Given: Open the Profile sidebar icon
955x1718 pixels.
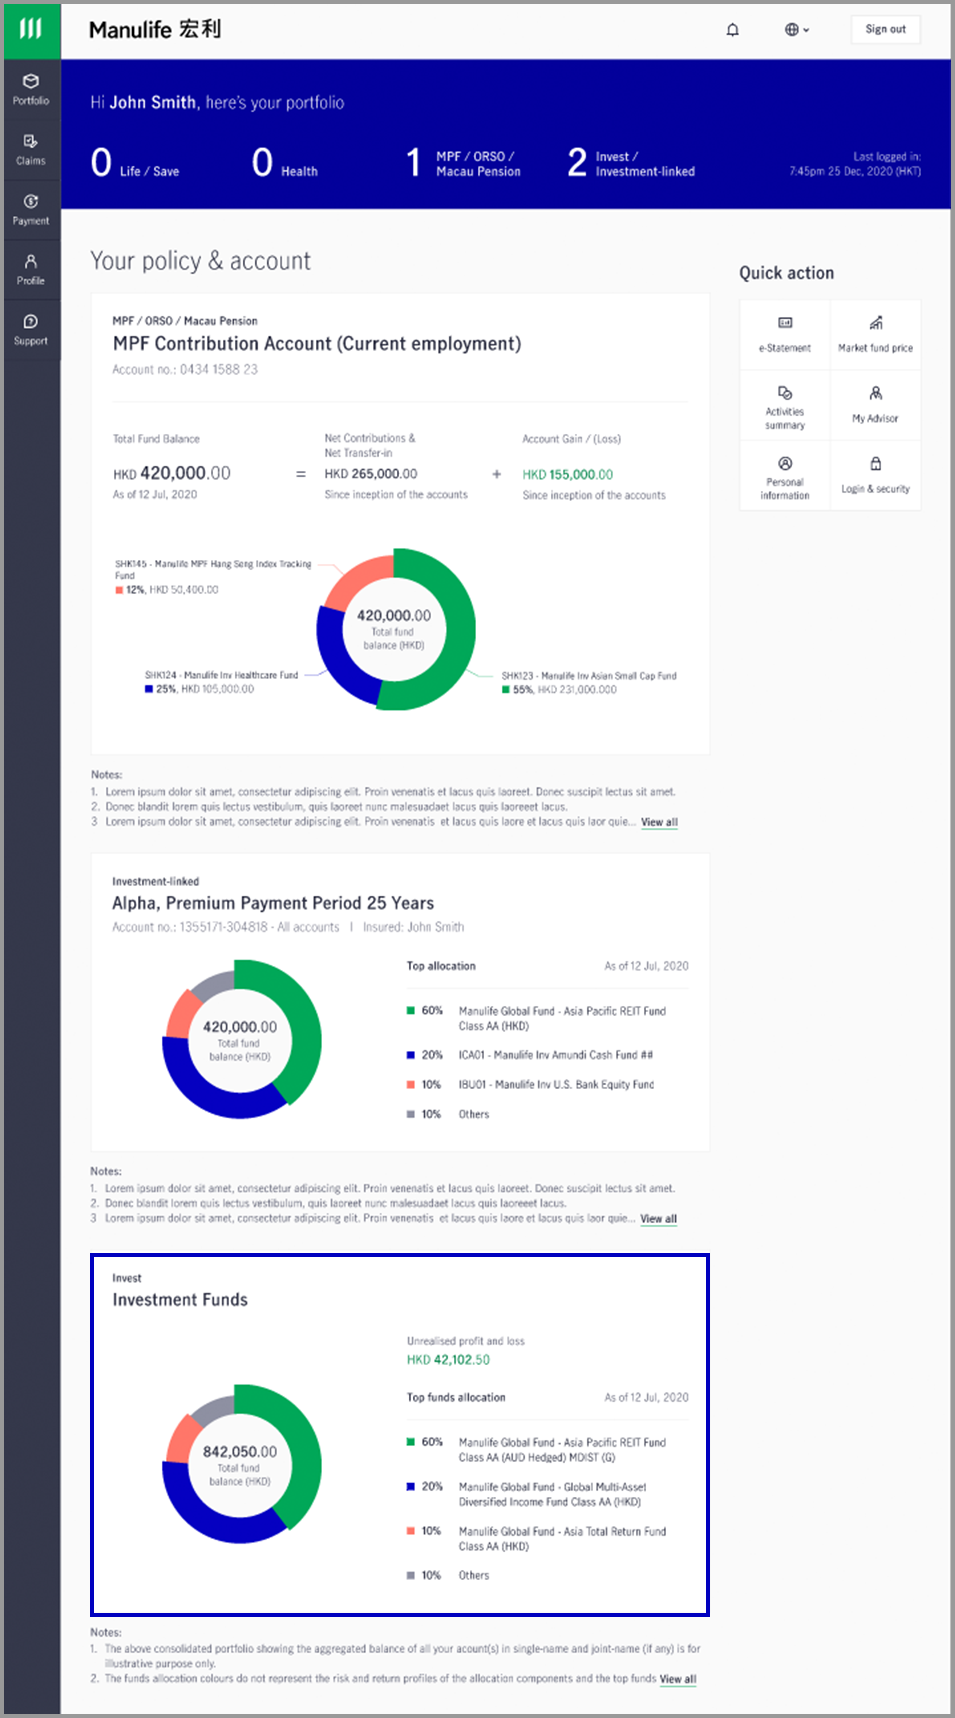Looking at the screenshot, I should tap(31, 269).
